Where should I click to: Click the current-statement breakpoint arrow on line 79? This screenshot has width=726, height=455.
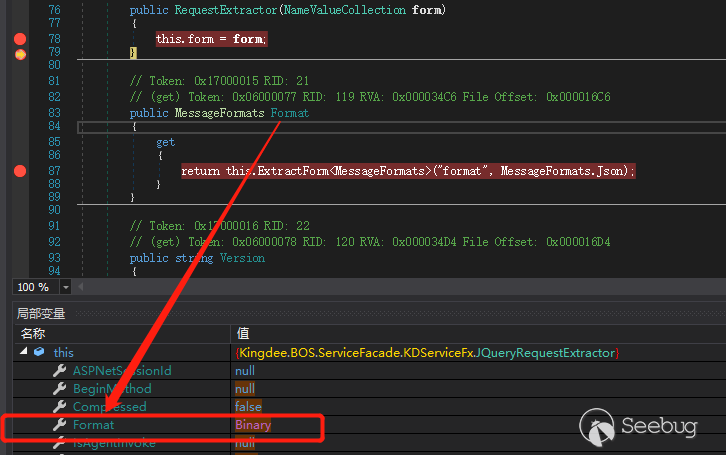click(x=20, y=55)
